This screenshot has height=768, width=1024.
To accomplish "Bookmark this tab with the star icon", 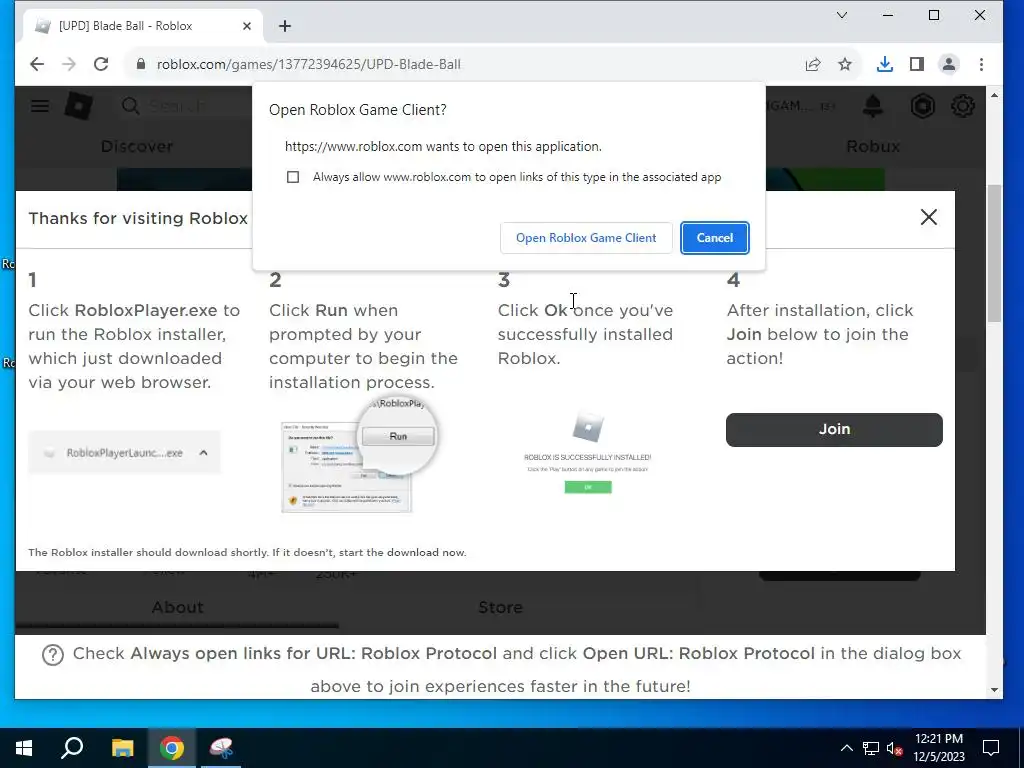I will coord(845,64).
